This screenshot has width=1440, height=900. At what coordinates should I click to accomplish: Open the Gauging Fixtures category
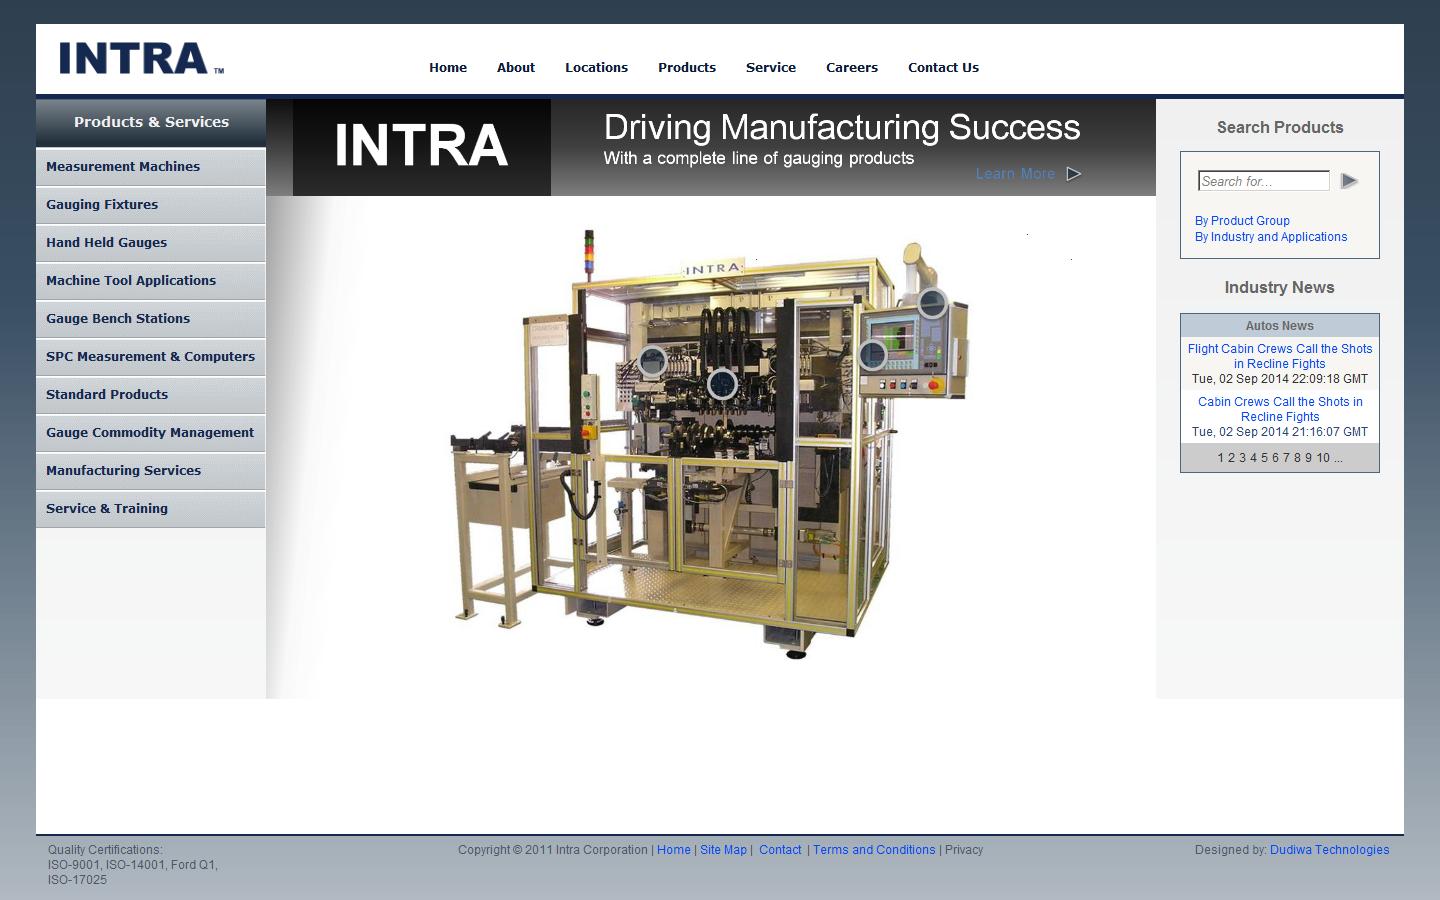coord(101,204)
